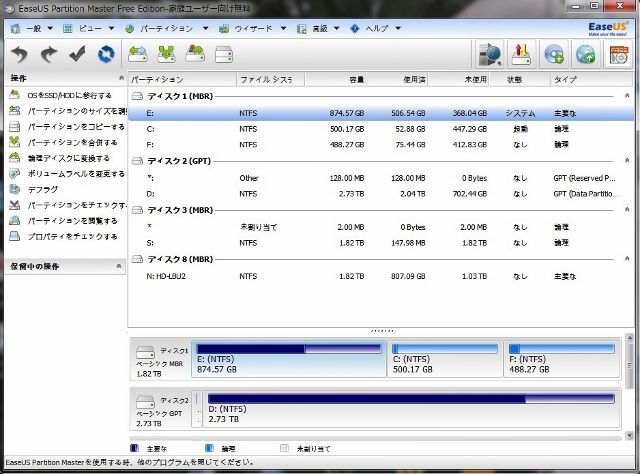
Task: Click the disk icon next to ディスク 2 (GPT)
Action: pos(138,161)
